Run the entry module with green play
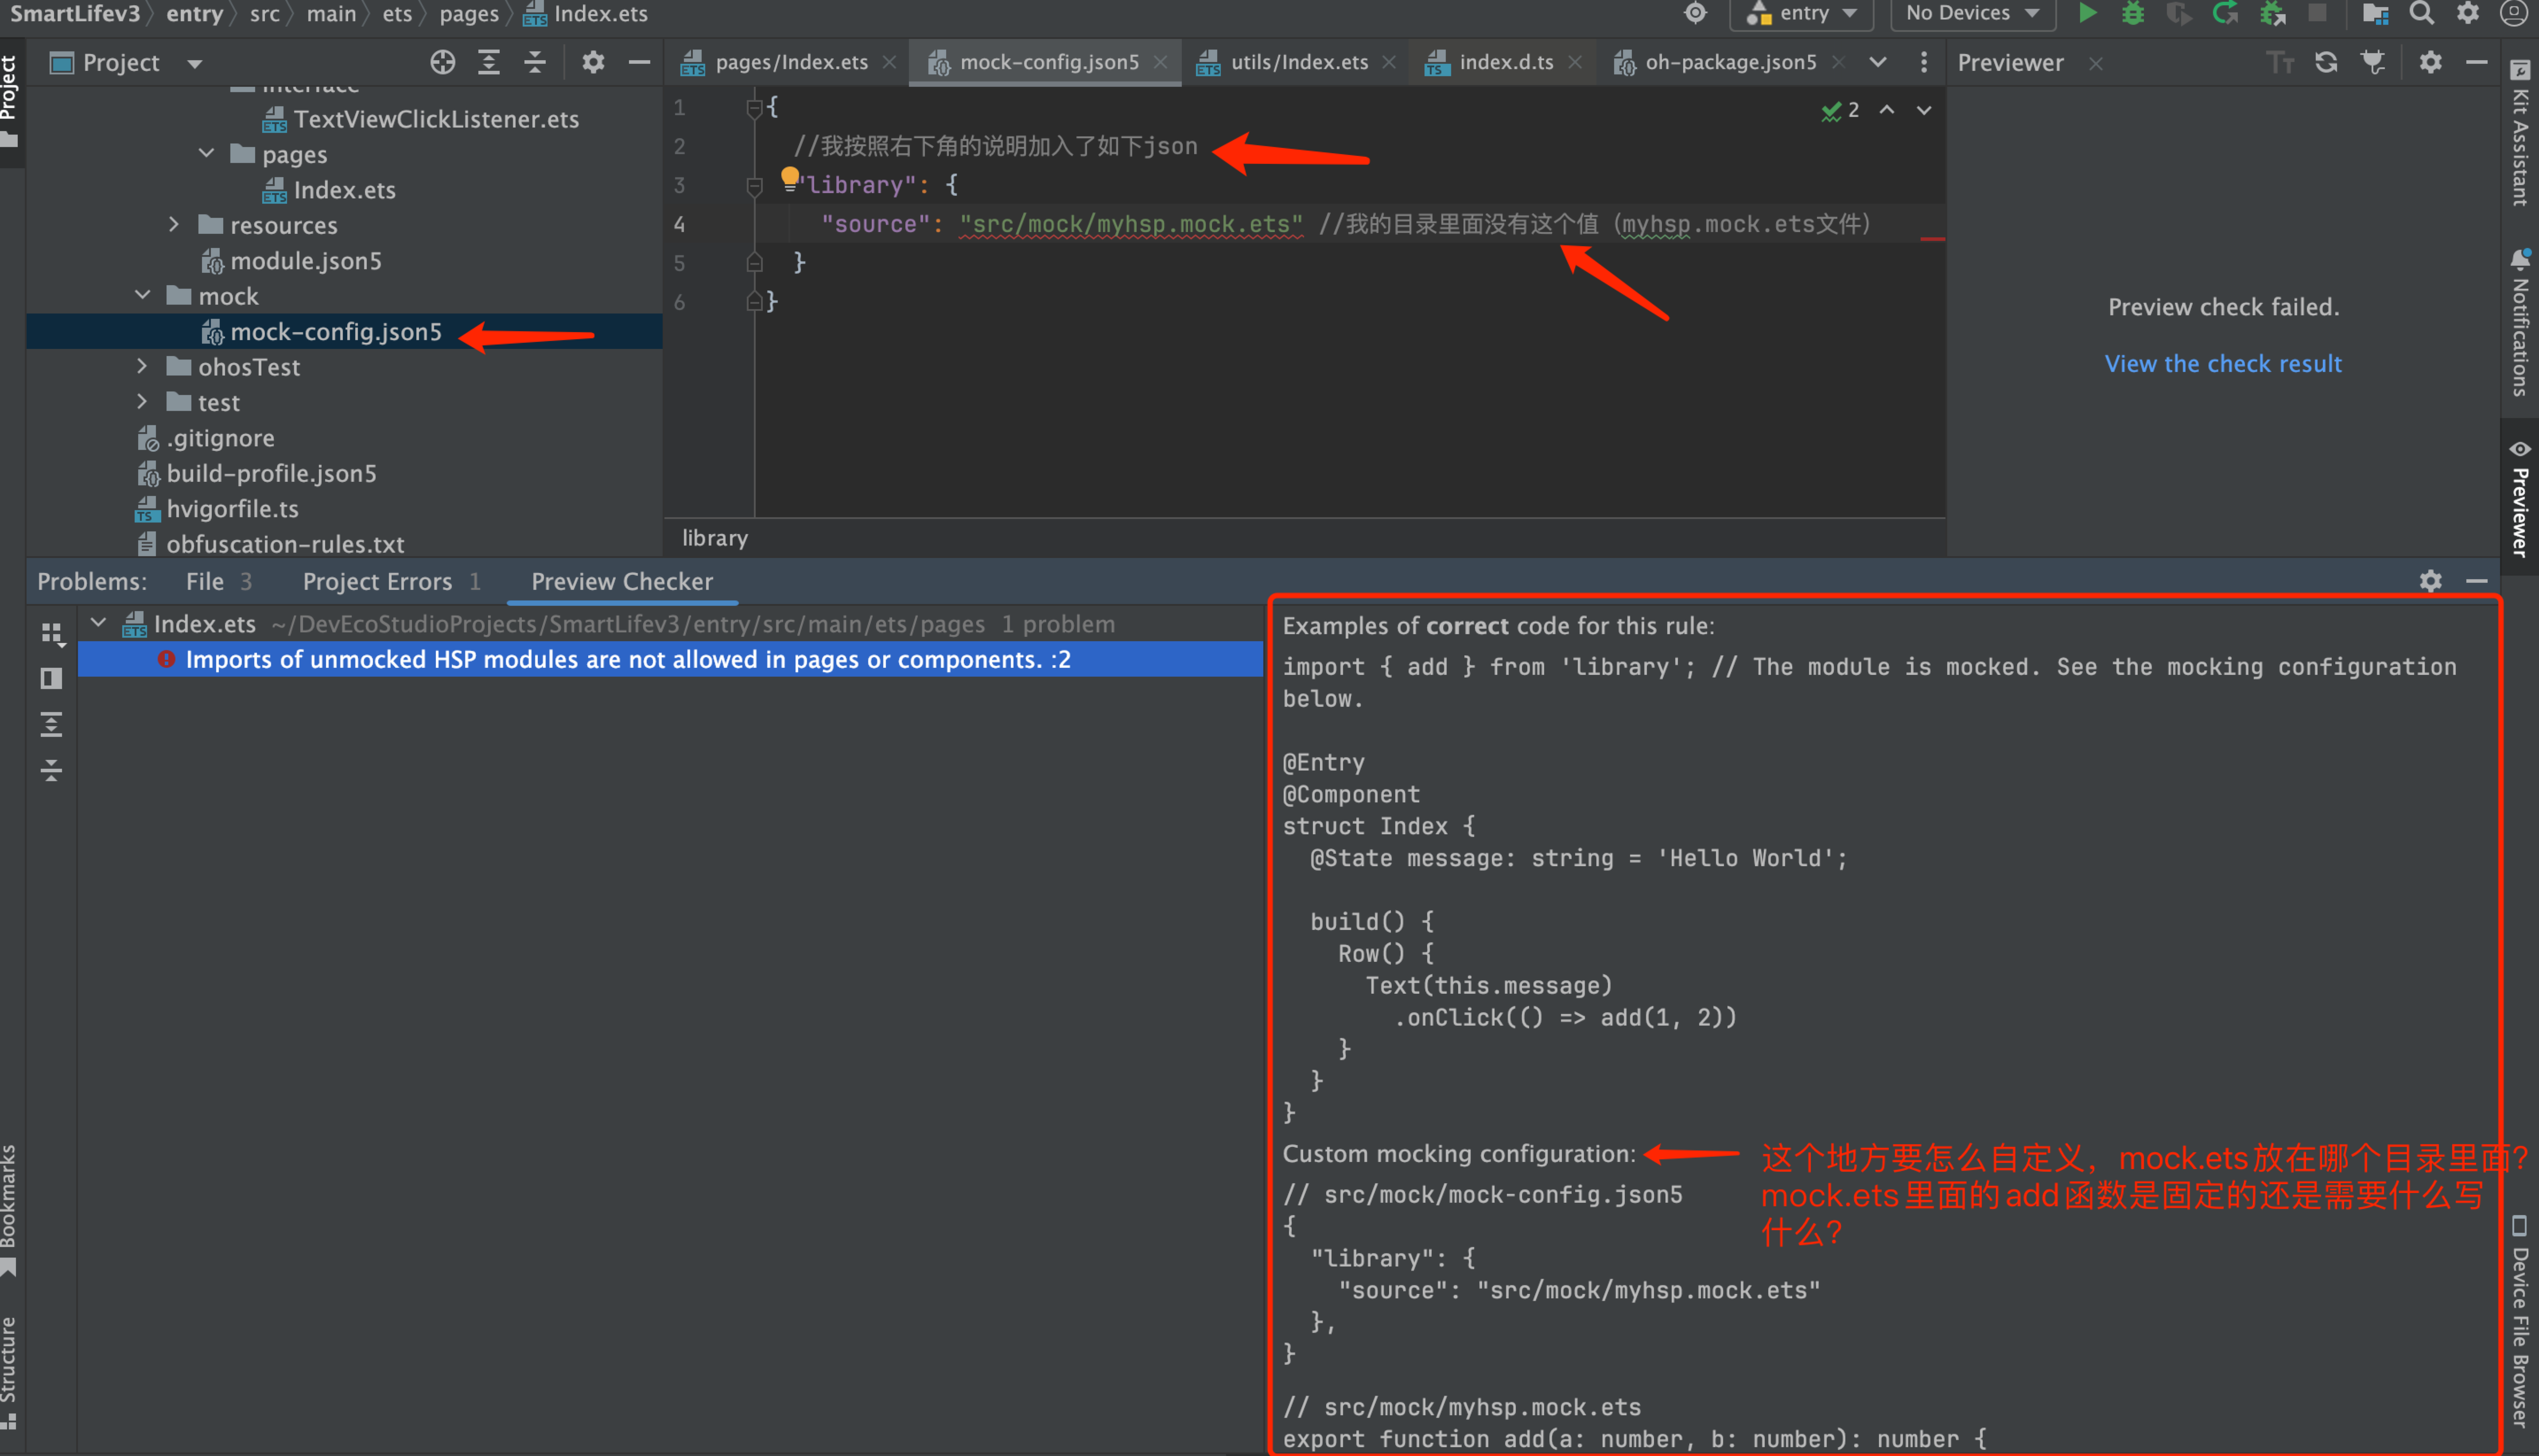This screenshot has width=2539, height=1456. tap(2087, 13)
